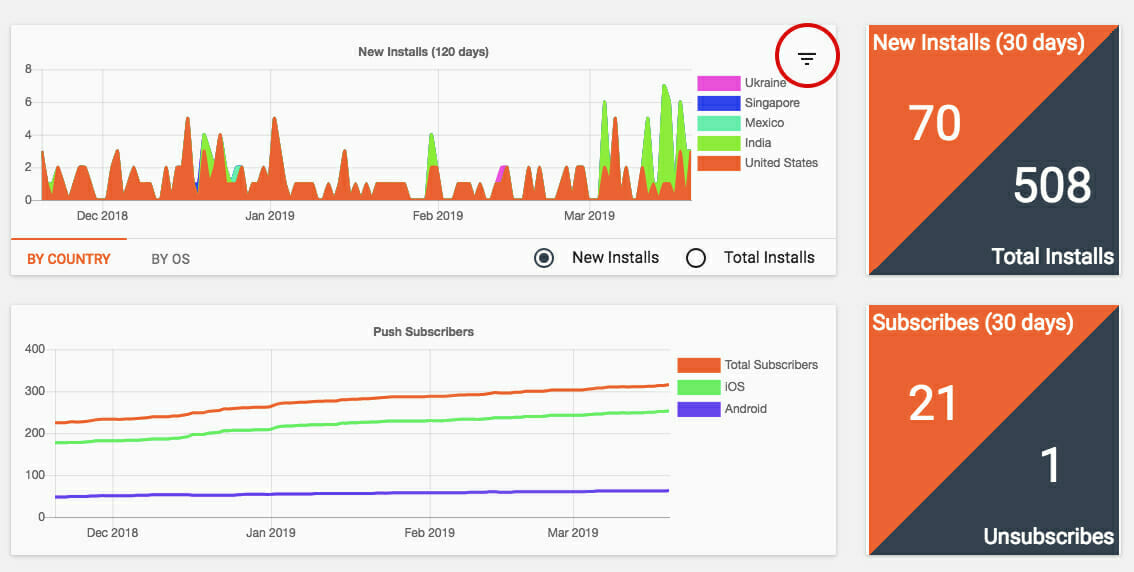Click the 'New Installs (120 days)' chart title
Image resolution: width=1134 pixels, height=572 pixels.
423,52
